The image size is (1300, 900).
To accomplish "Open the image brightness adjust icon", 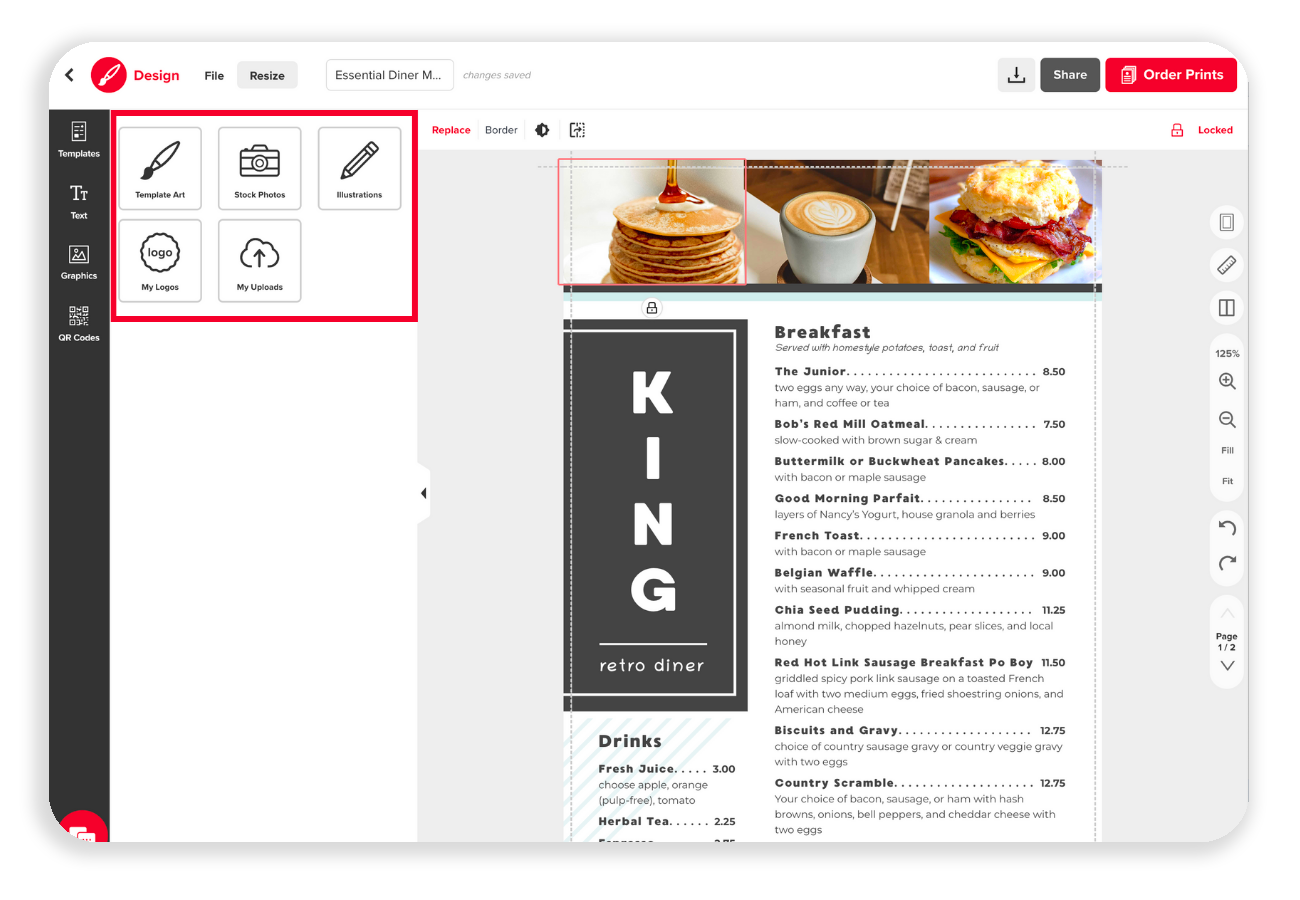I will 542,130.
